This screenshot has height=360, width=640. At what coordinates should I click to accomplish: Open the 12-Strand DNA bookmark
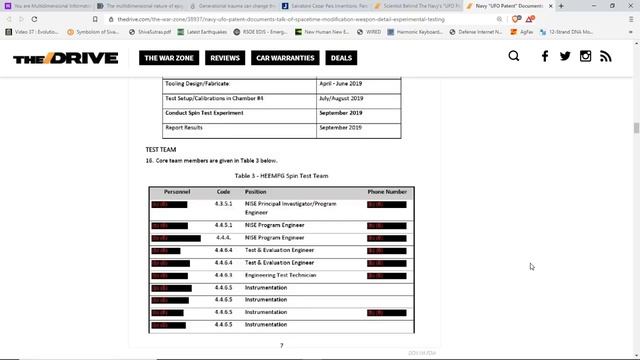[566, 32]
